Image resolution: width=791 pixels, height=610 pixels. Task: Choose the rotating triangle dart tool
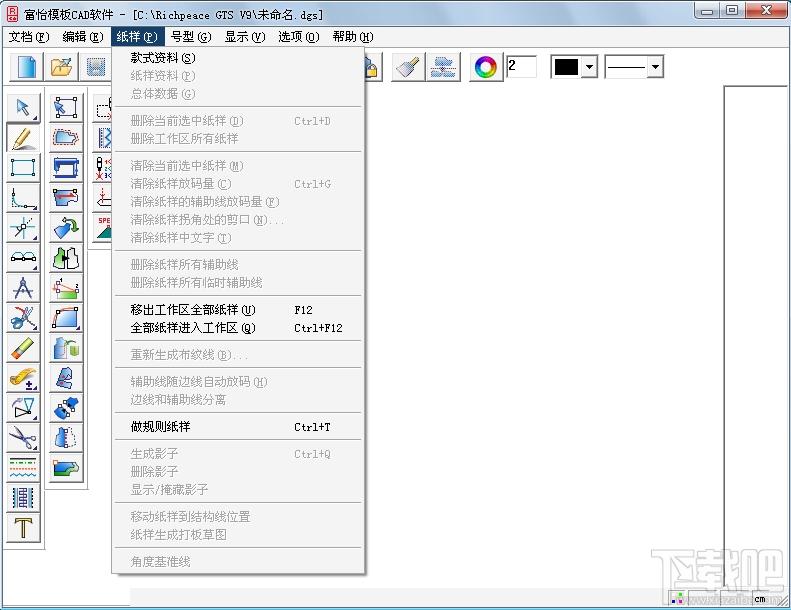point(23,408)
